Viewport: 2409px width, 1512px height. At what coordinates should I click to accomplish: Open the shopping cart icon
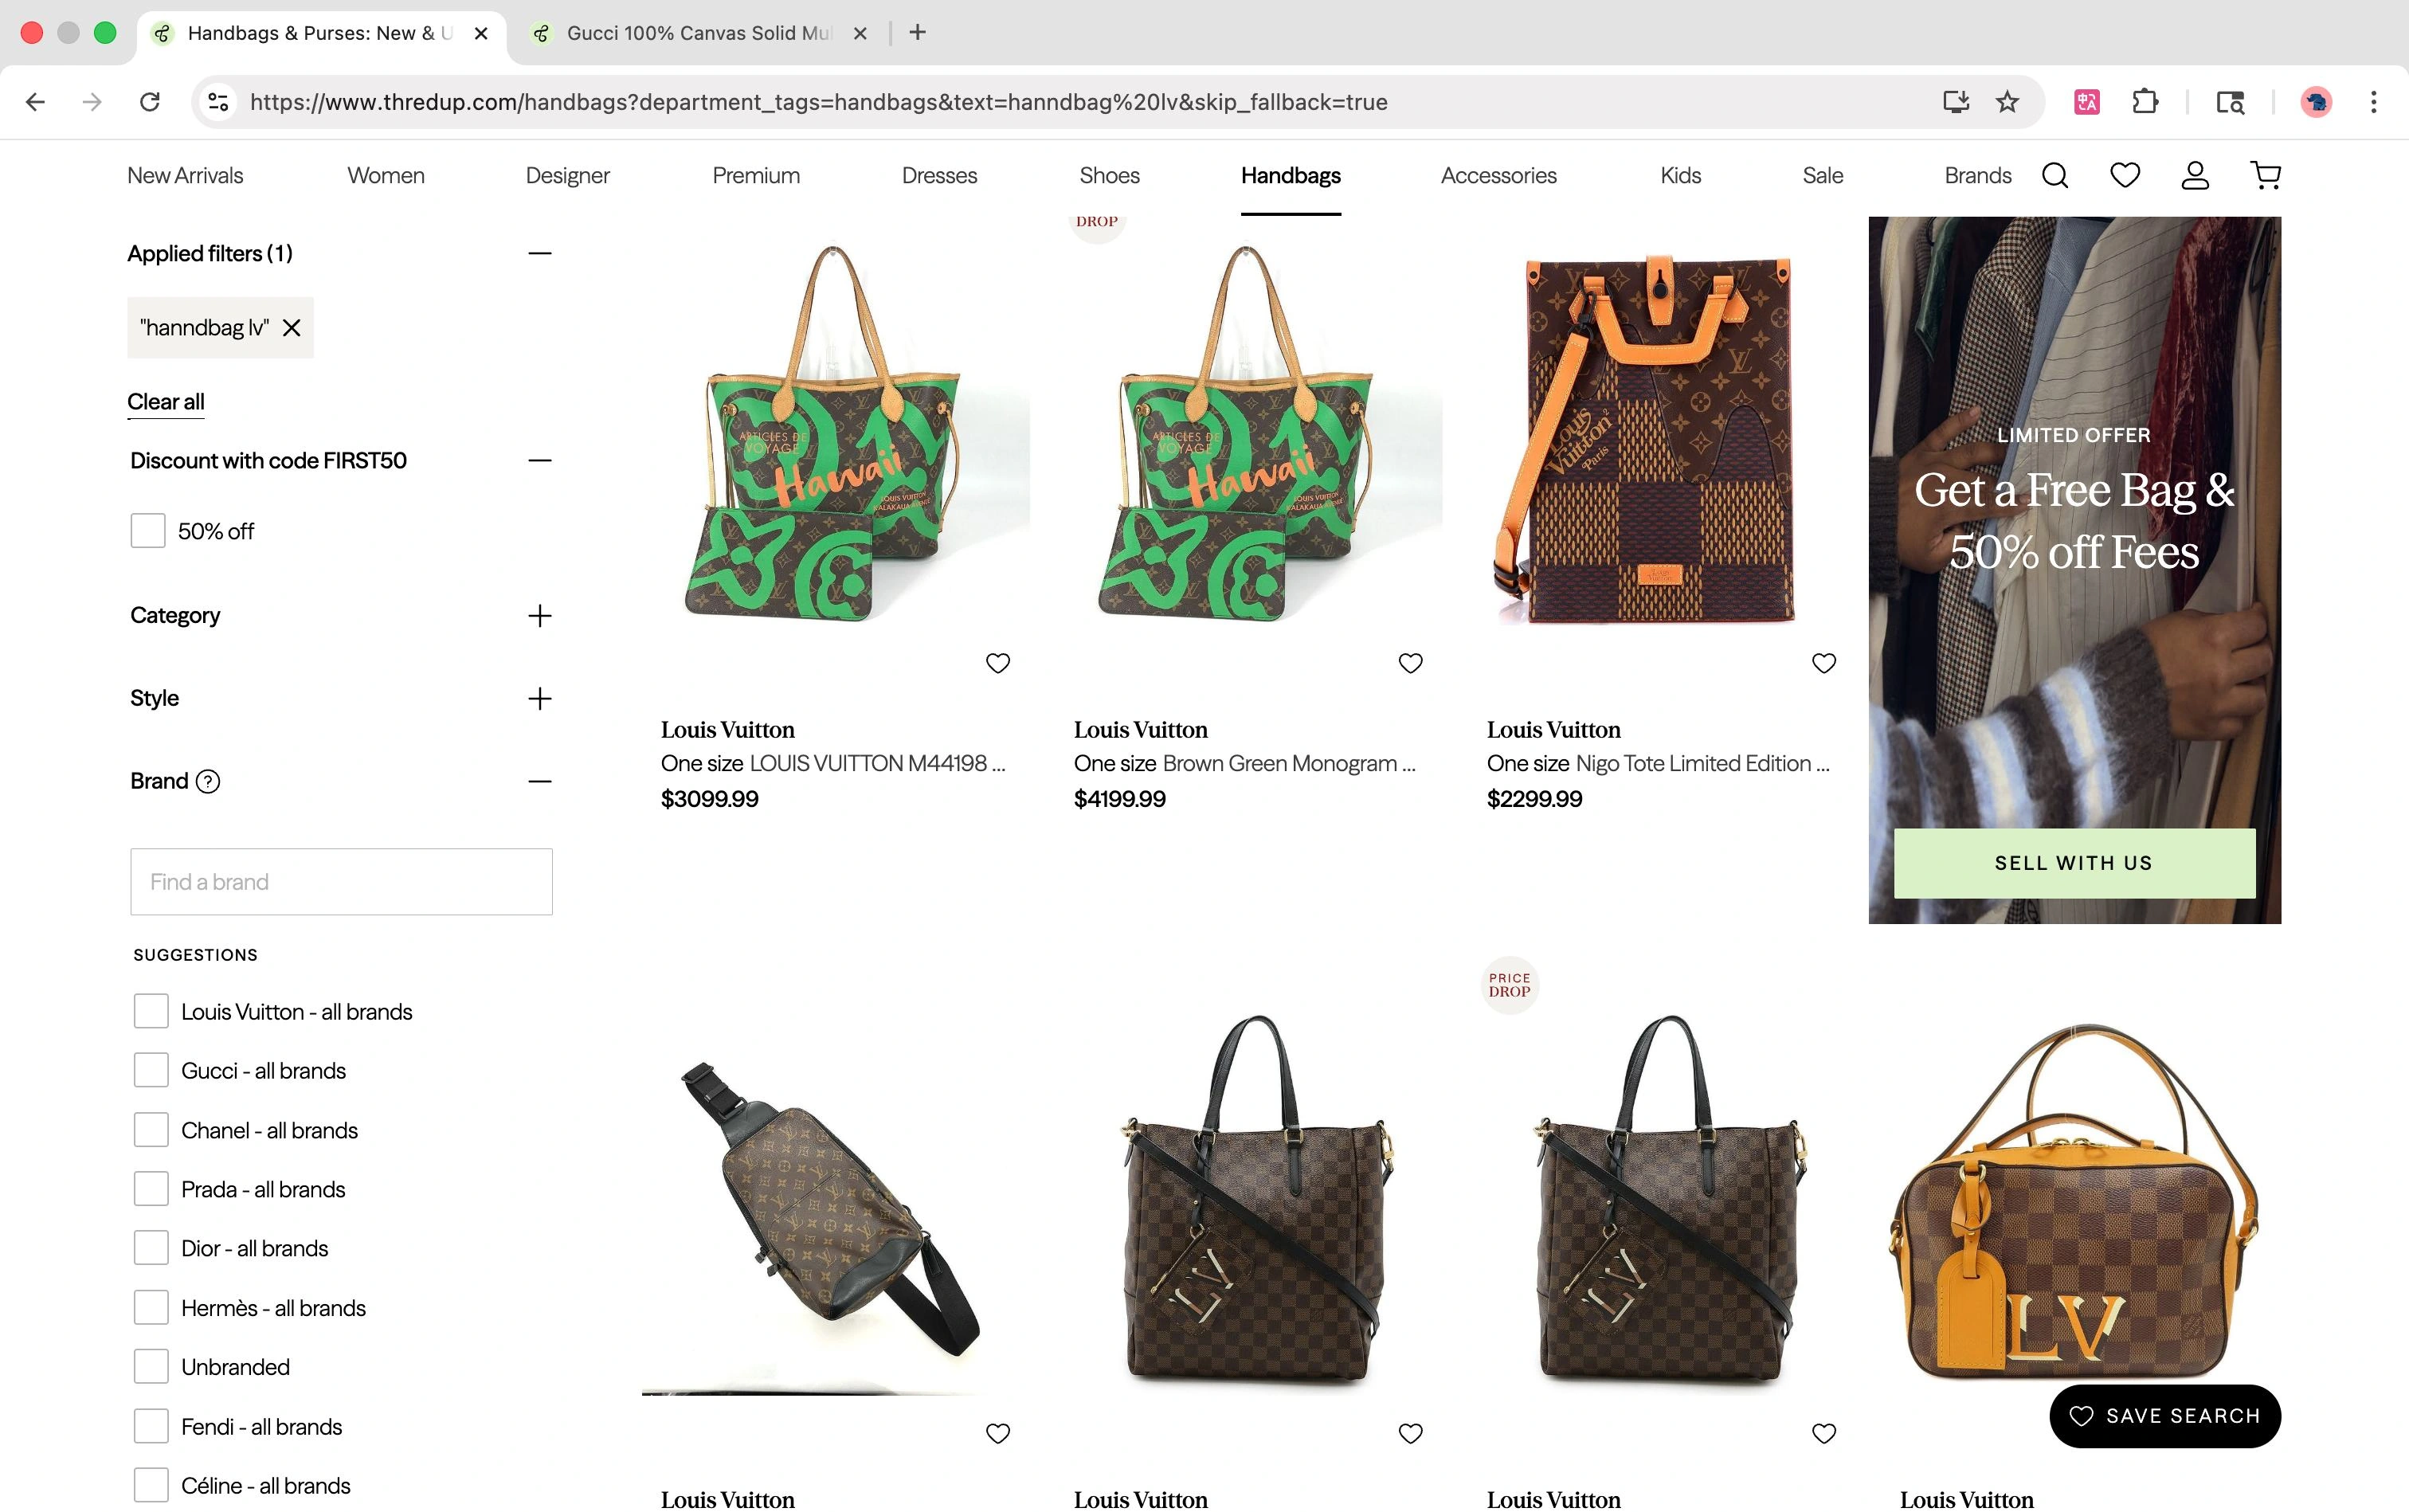tap(2266, 176)
